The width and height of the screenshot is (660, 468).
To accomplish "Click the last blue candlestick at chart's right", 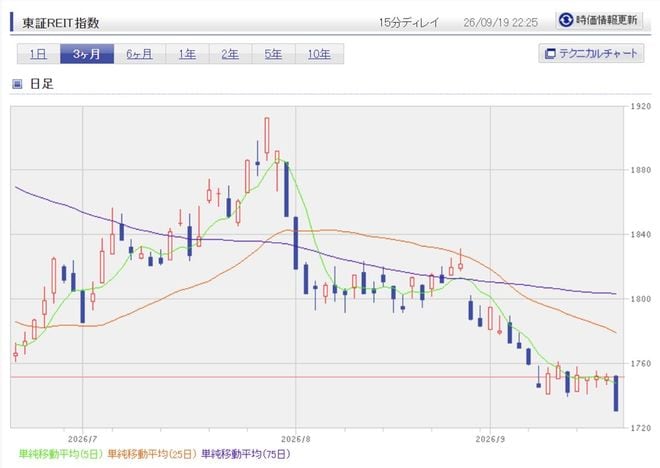I will point(616,393).
